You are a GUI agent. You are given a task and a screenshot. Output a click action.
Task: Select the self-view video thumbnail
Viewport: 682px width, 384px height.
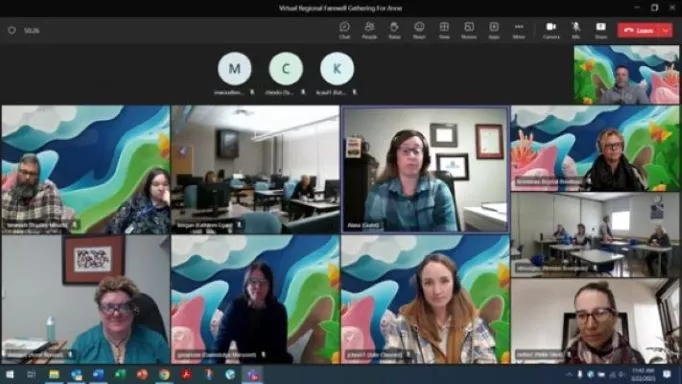click(626, 75)
